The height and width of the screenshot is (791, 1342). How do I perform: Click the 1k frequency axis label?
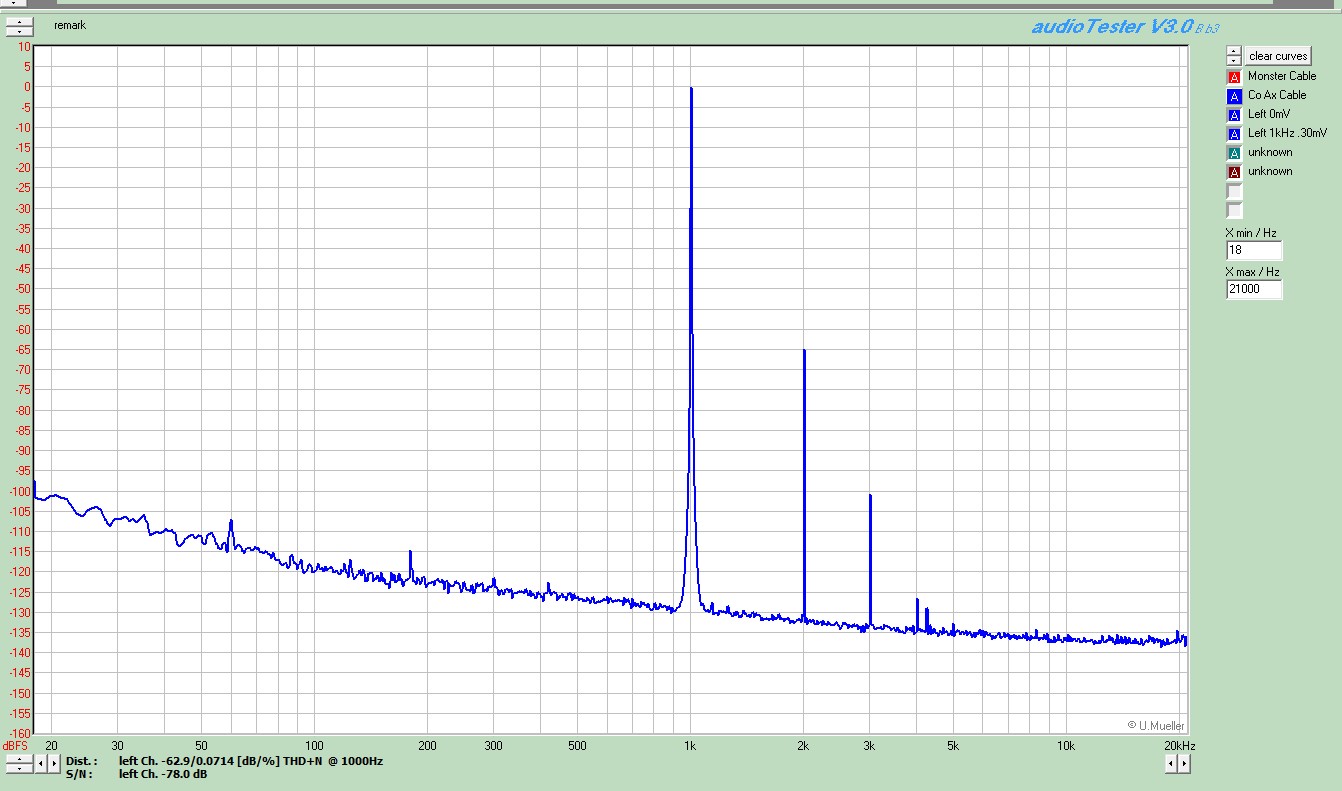tap(690, 746)
